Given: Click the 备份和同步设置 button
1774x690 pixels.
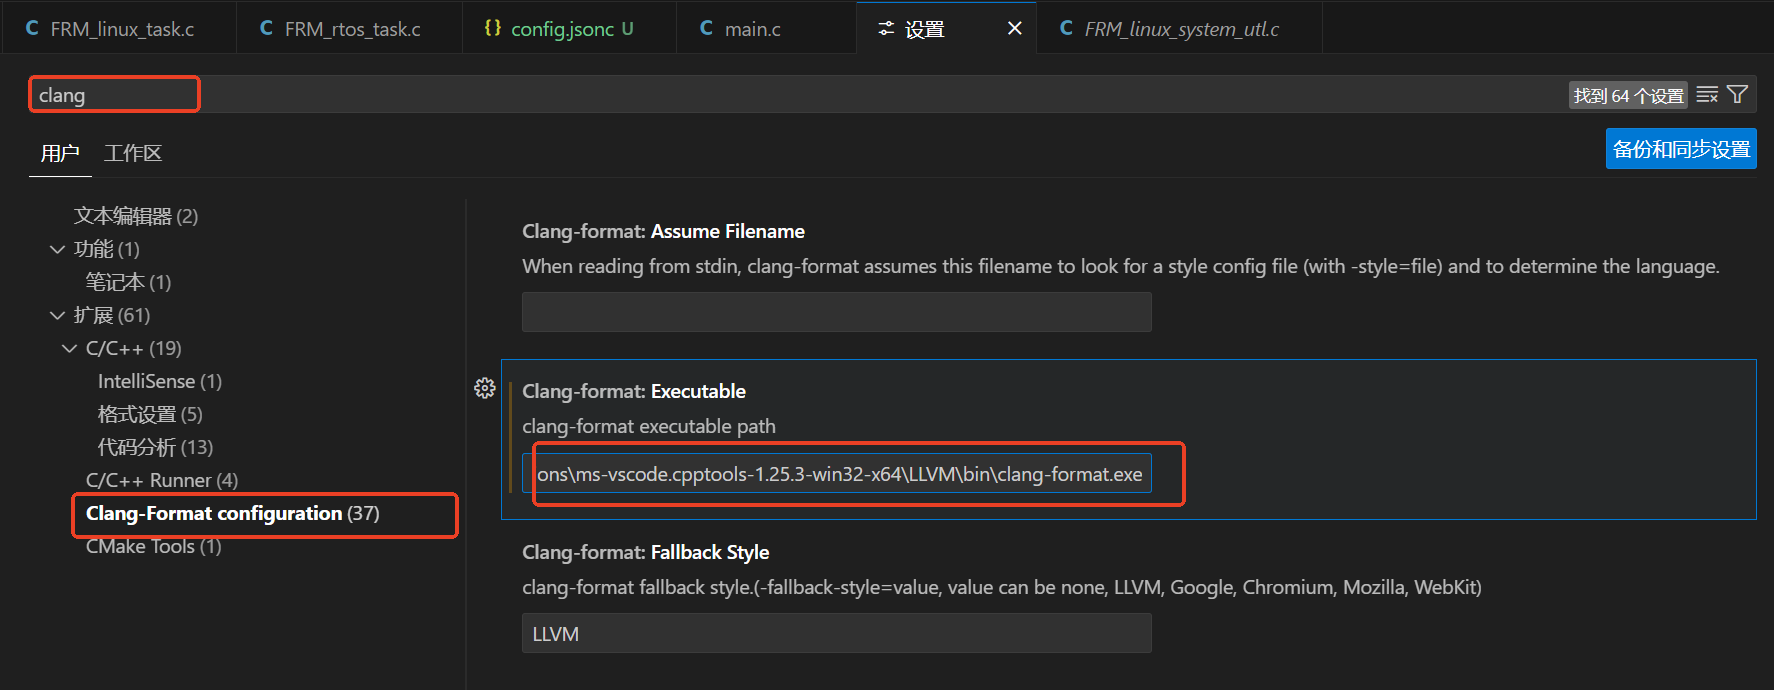Looking at the screenshot, I should pos(1681,149).
